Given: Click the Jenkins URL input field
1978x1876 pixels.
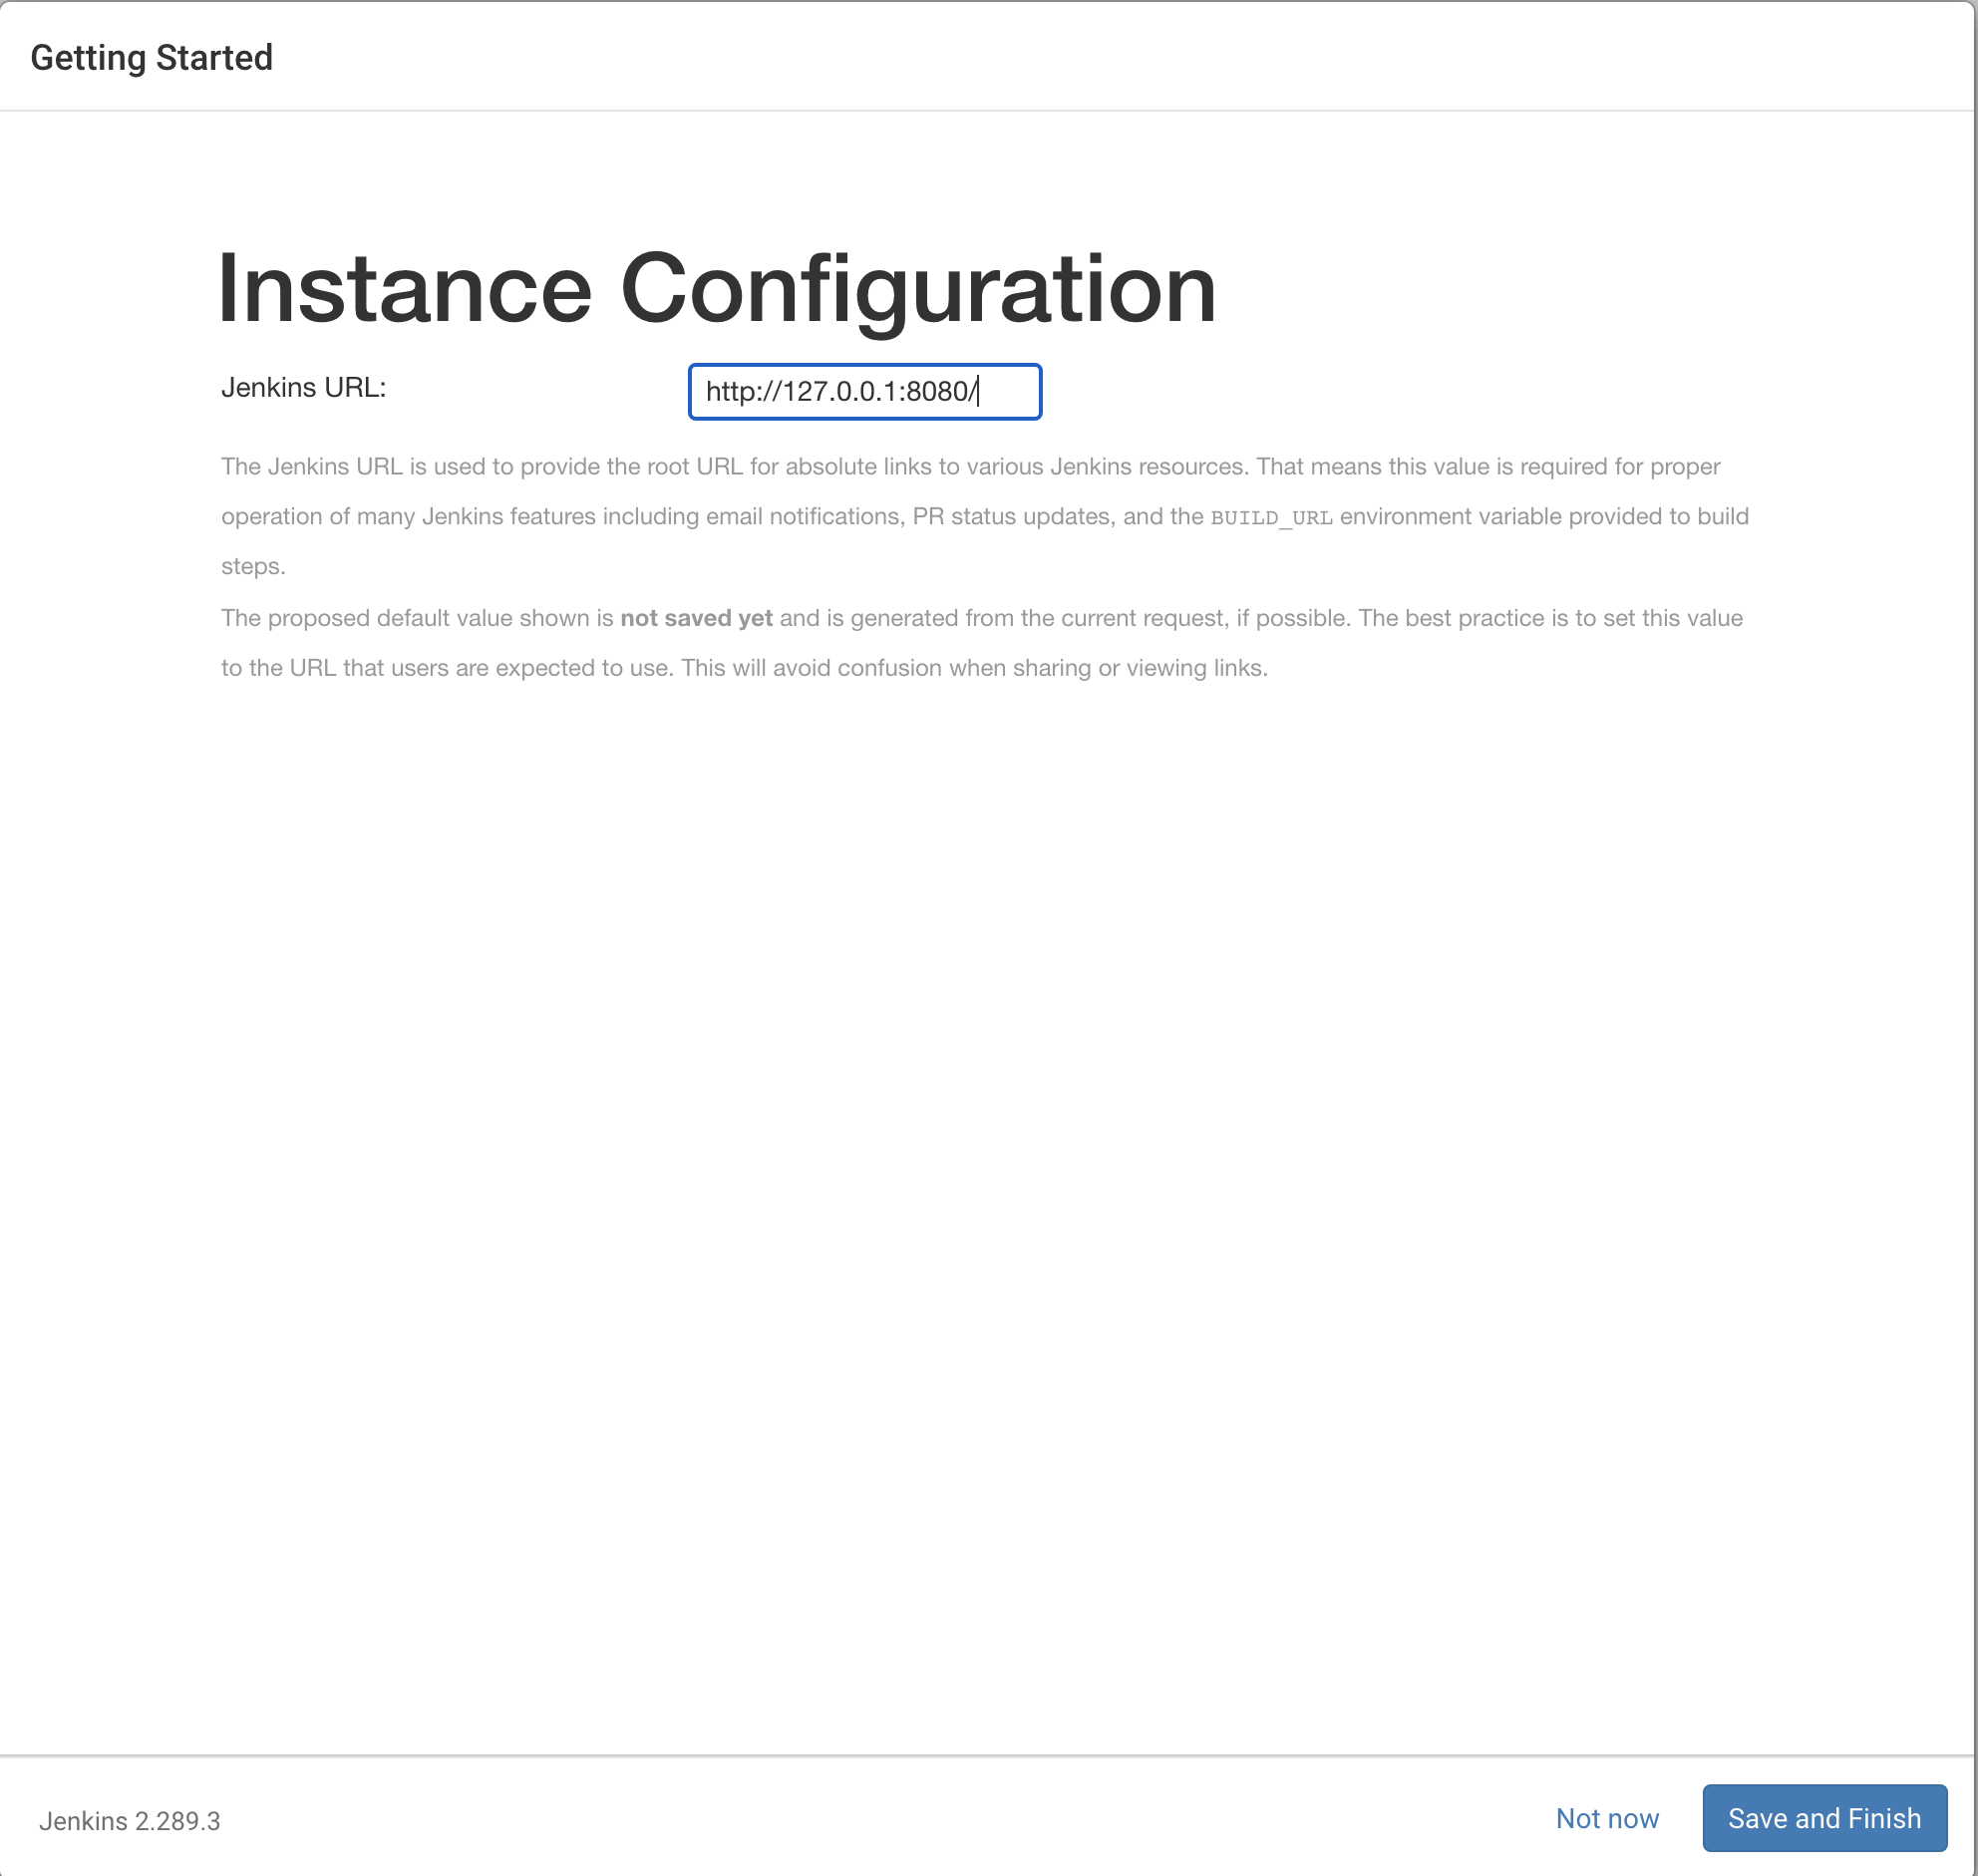Looking at the screenshot, I should point(864,391).
